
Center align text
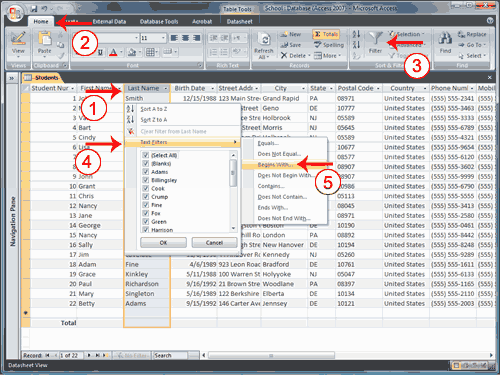point(185,38)
